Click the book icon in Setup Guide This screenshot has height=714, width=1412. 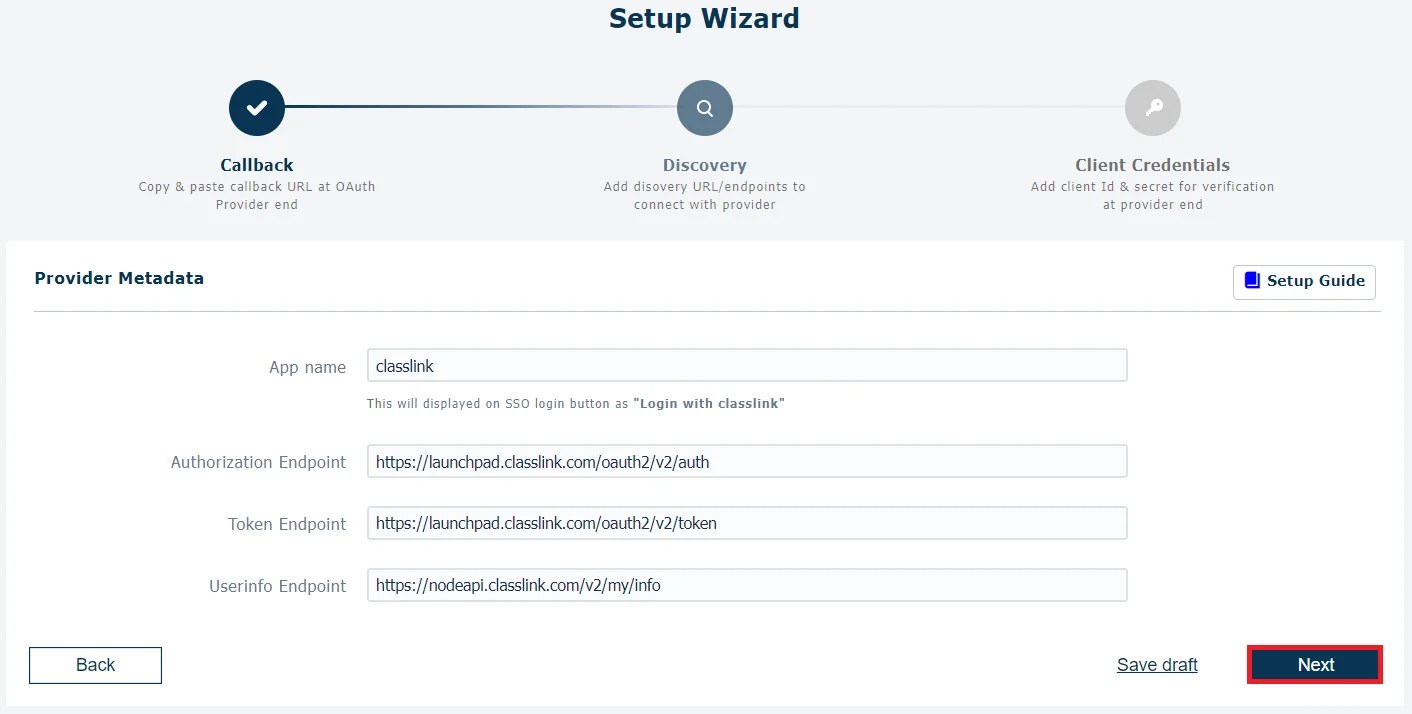[1252, 280]
